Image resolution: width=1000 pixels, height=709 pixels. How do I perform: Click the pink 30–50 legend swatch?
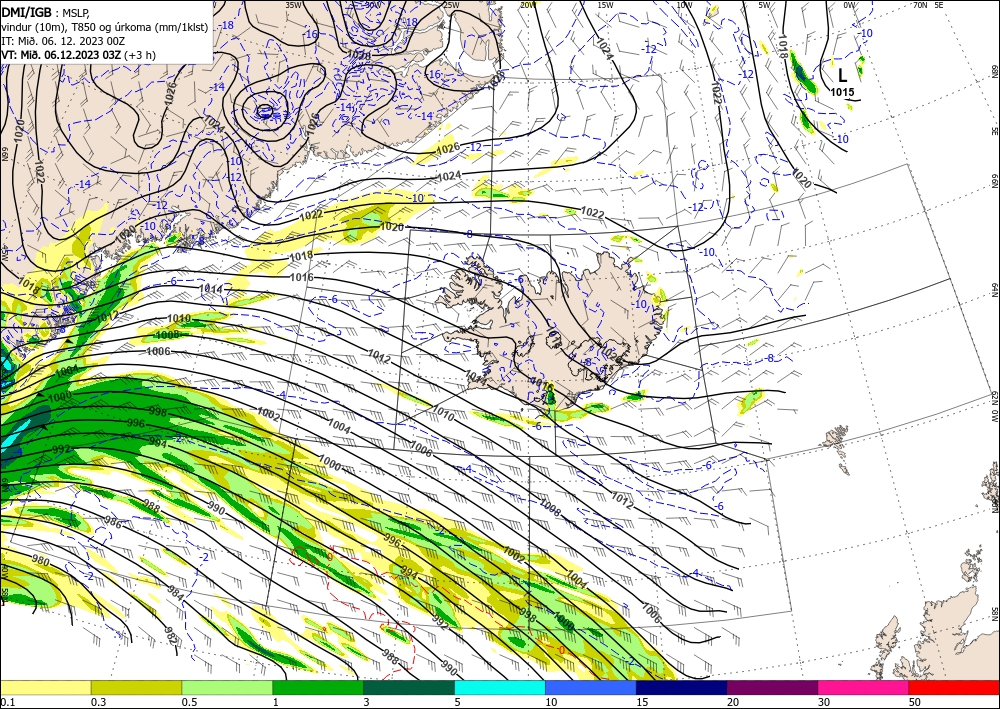tap(864, 687)
